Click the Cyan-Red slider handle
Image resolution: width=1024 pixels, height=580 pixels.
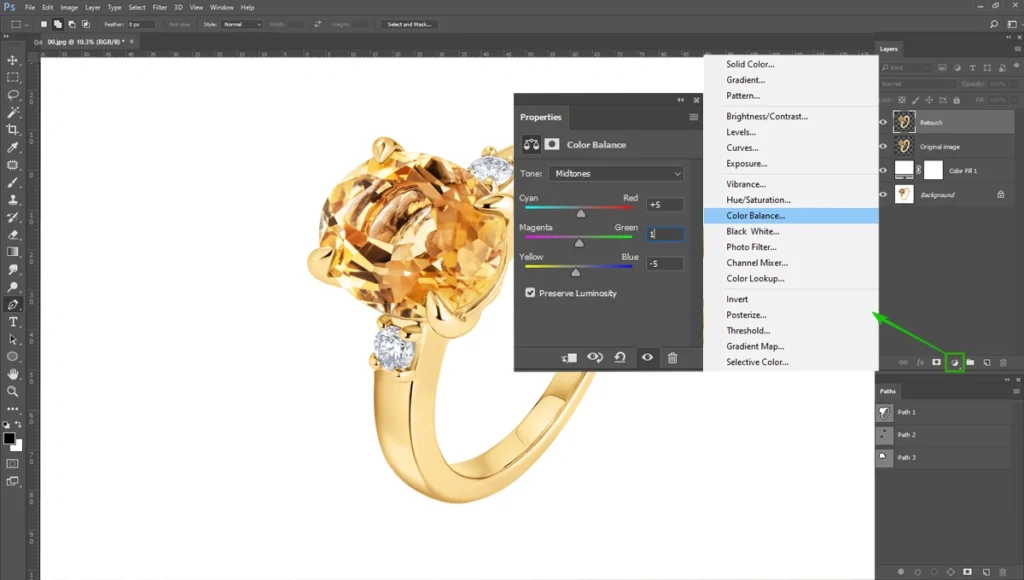[581, 214]
